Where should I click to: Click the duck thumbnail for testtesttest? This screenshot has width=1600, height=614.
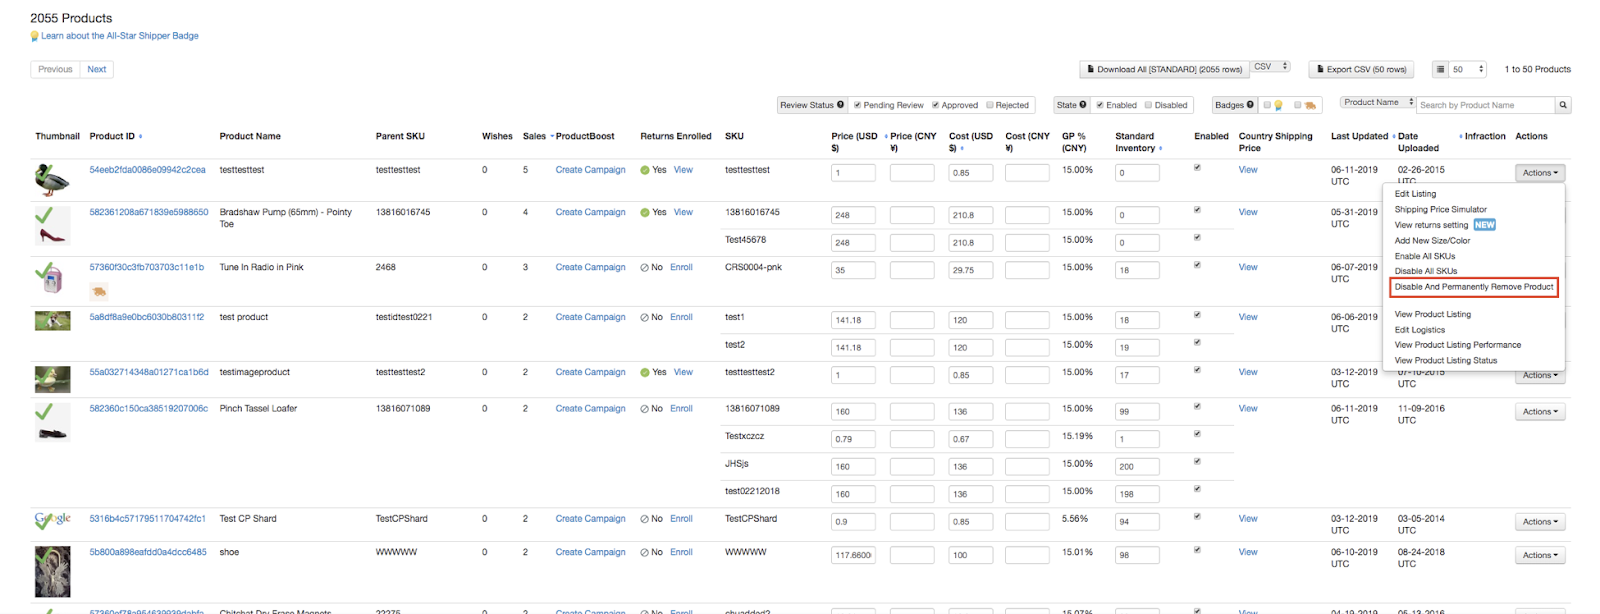click(x=52, y=180)
